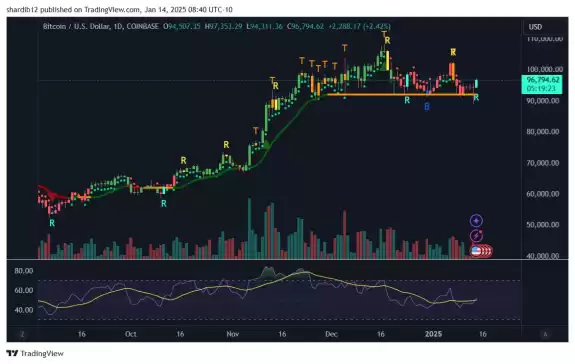Select the orange horizontal support line
575x364 pixels.
coord(400,95)
